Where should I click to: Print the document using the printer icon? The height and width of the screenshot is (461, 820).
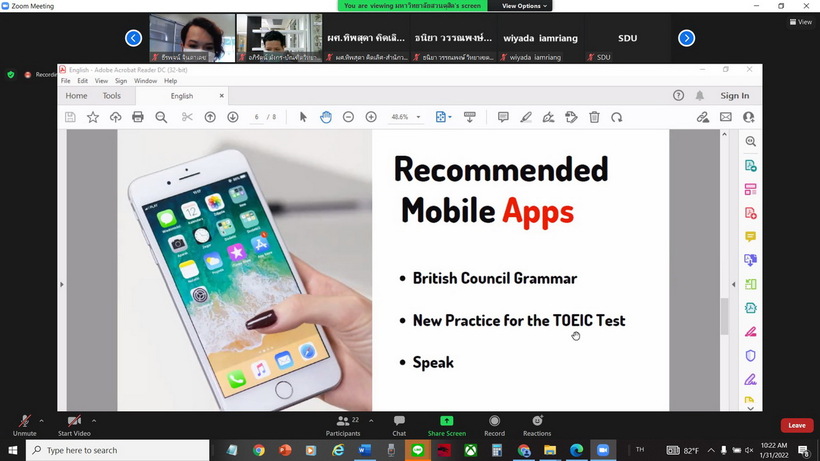(138, 117)
